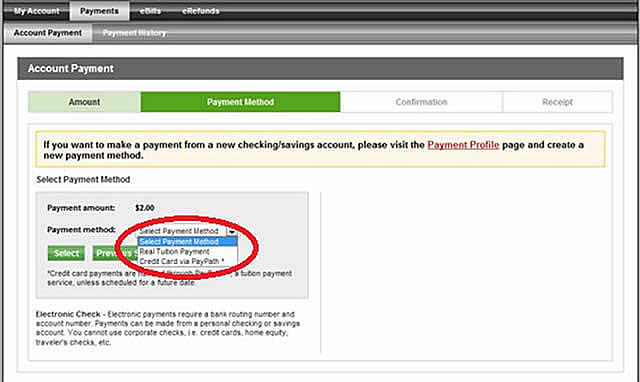Click the Electronic Check description text
Screen dimensions: 640x382
click(x=168, y=328)
